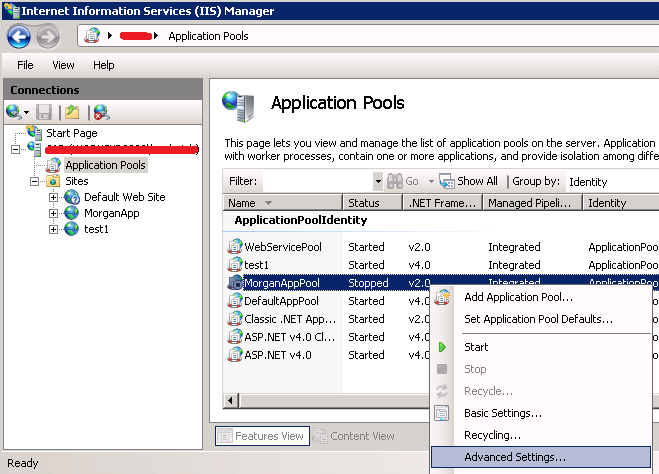This screenshot has height=474, width=659.
Task: Switch to Features View tab
Action: (262, 436)
